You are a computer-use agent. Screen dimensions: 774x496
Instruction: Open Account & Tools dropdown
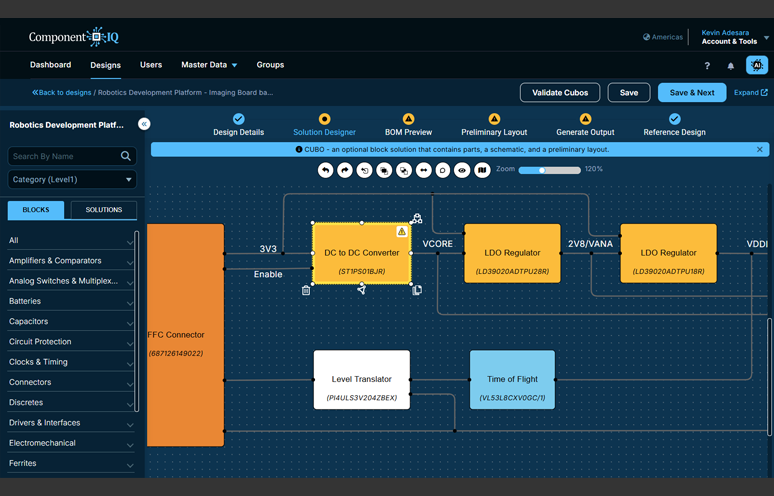point(734,37)
